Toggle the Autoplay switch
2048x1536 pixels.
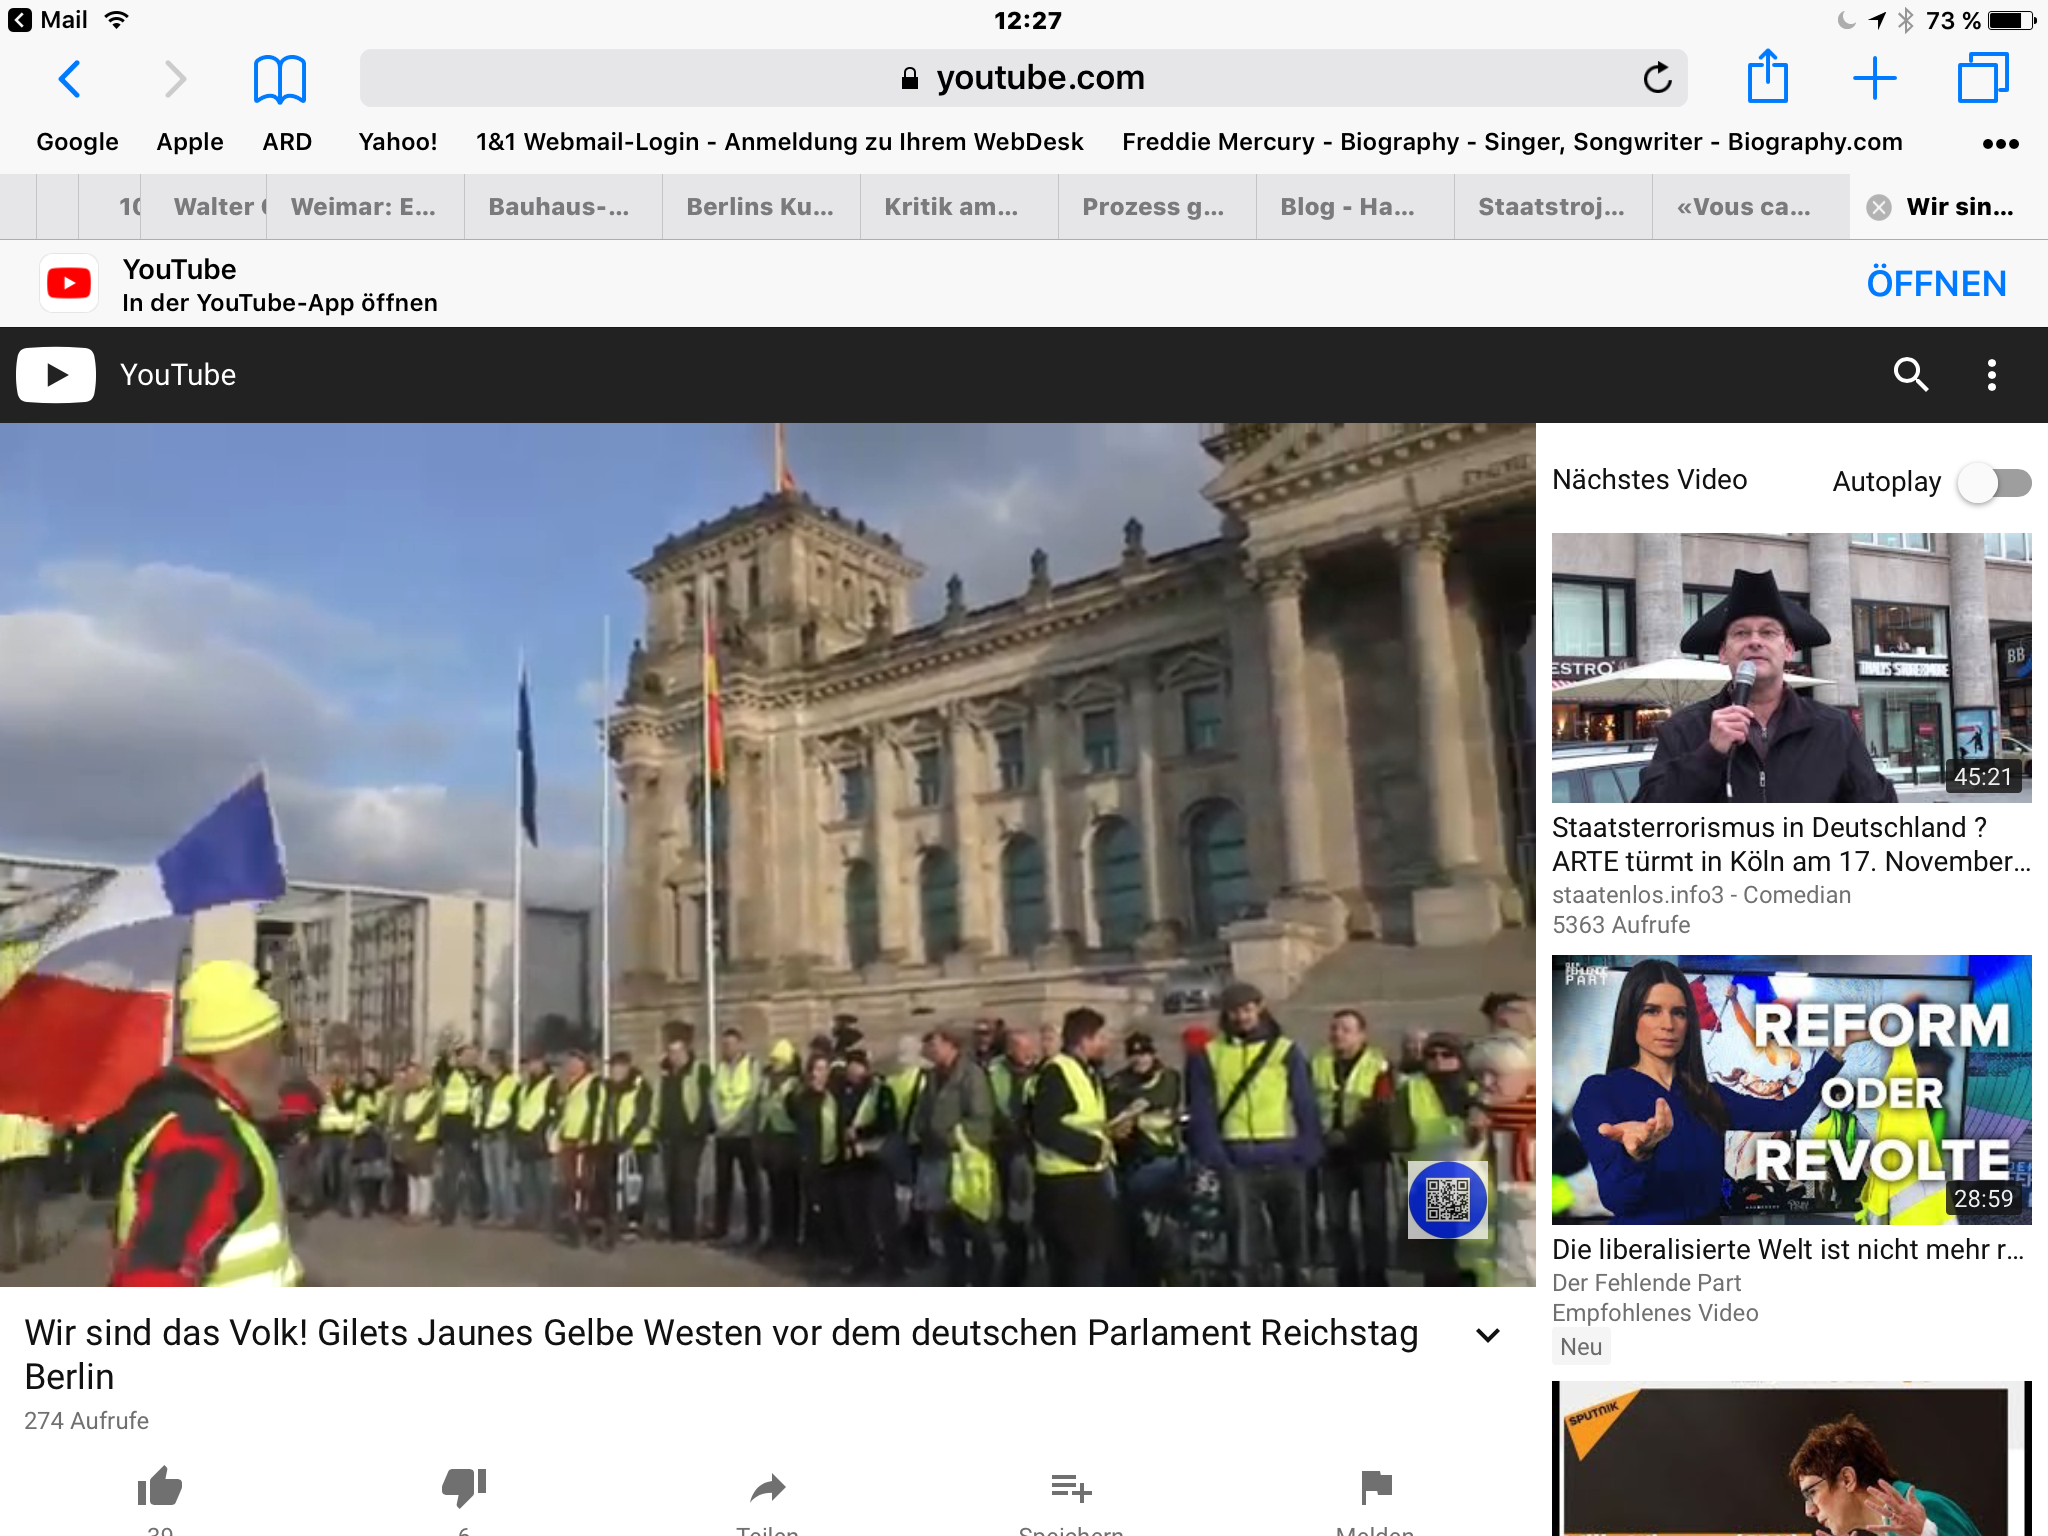coord(1994,483)
